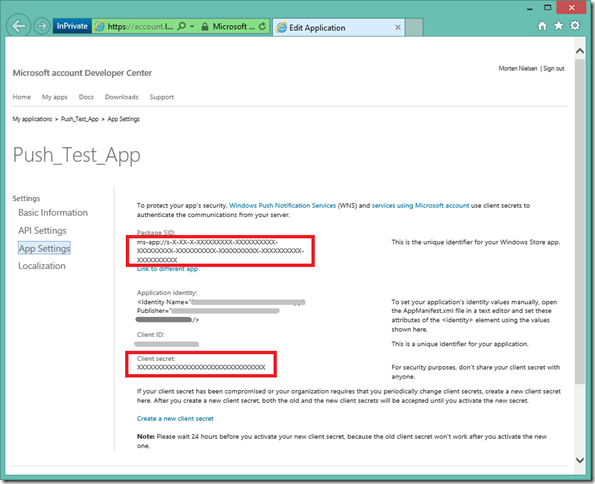Image resolution: width=595 pixels, height=484 pixels.
Task: Click the InPrivate badge in address bar
Action: [72, 26]
